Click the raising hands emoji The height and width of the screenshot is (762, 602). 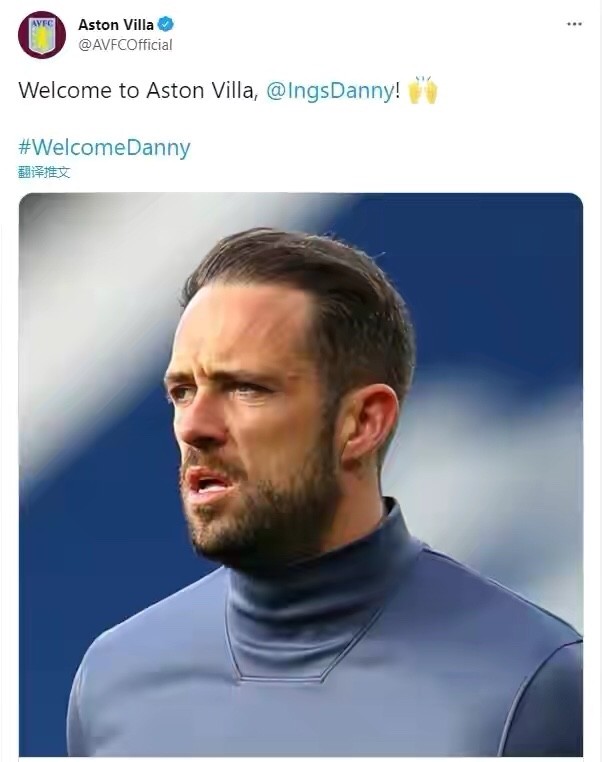coord(423,90)
